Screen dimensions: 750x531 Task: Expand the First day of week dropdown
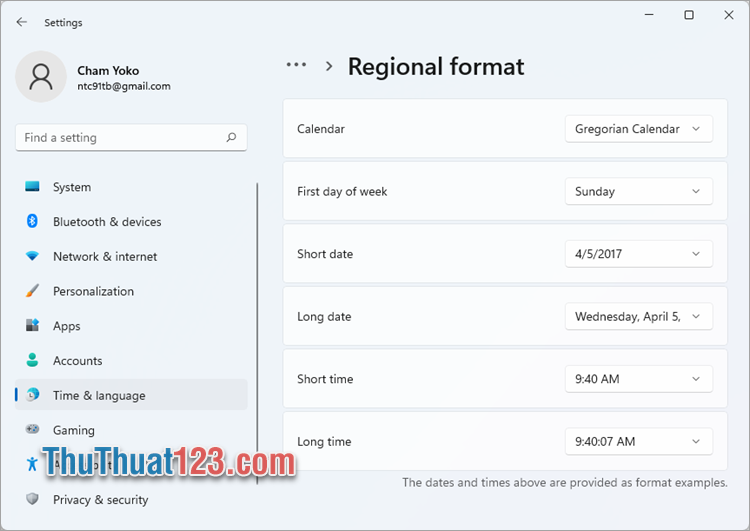pos(639,191)
